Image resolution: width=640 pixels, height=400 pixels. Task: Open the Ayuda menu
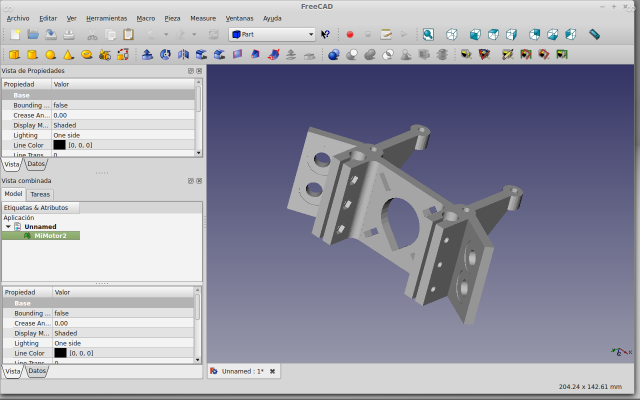[272, 18]
